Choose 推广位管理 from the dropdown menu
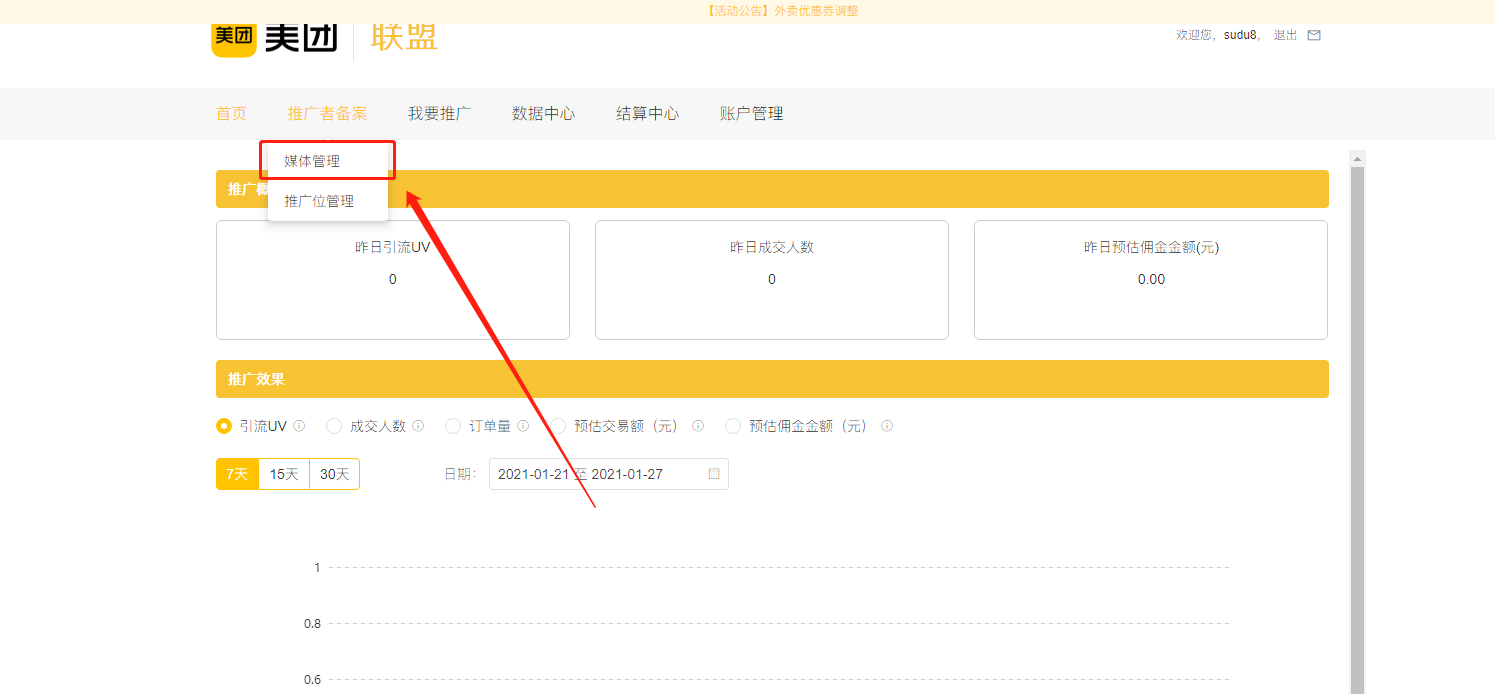The height and width of the screenshot is (694, 1495). [x=319, y=201]
